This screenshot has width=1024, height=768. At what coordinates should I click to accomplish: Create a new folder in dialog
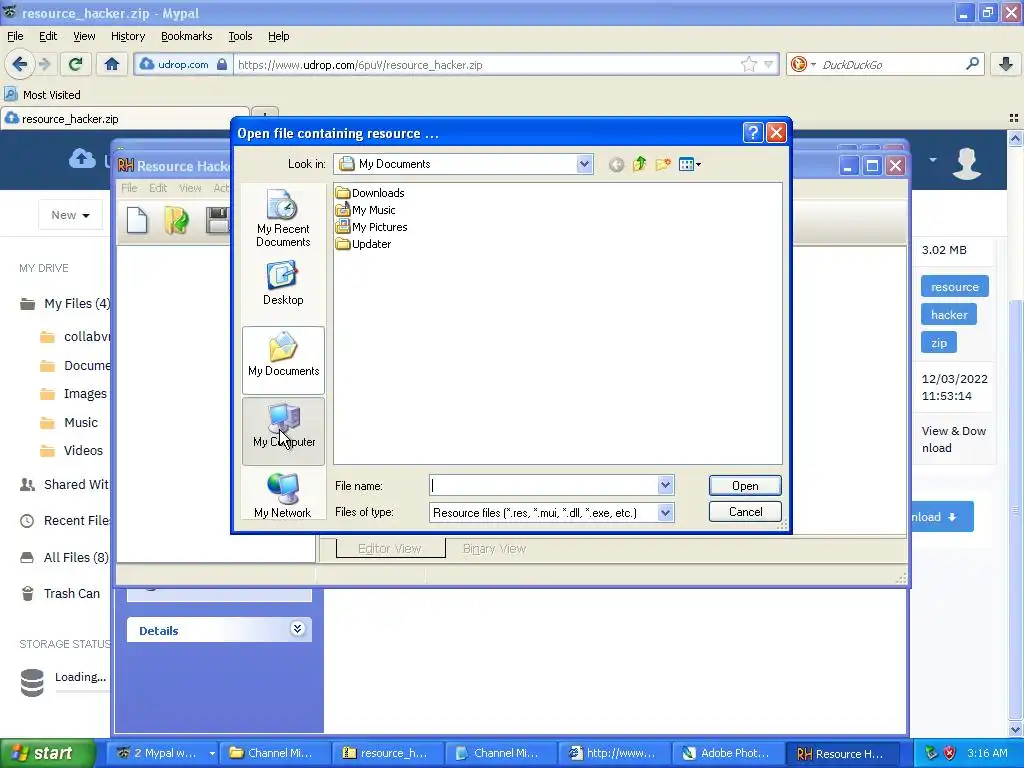click(663, 165)
